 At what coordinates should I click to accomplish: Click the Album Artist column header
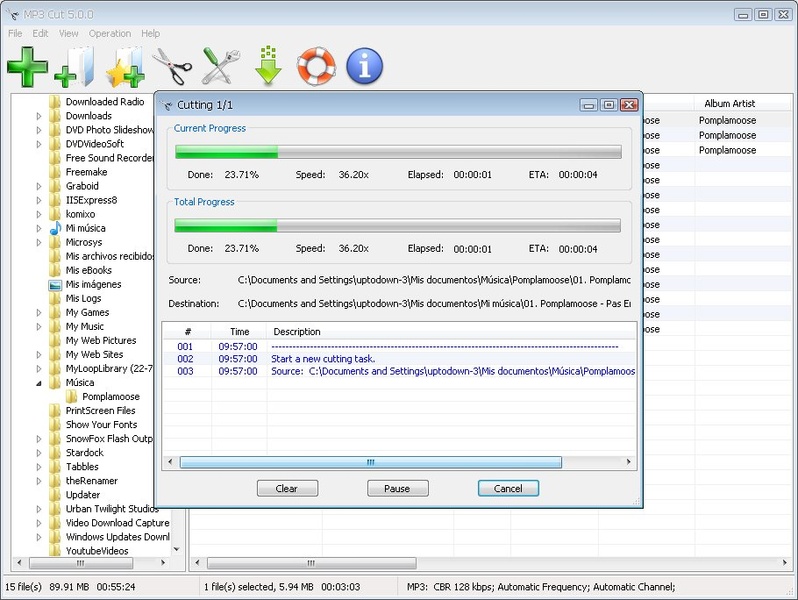click(729, 104)
